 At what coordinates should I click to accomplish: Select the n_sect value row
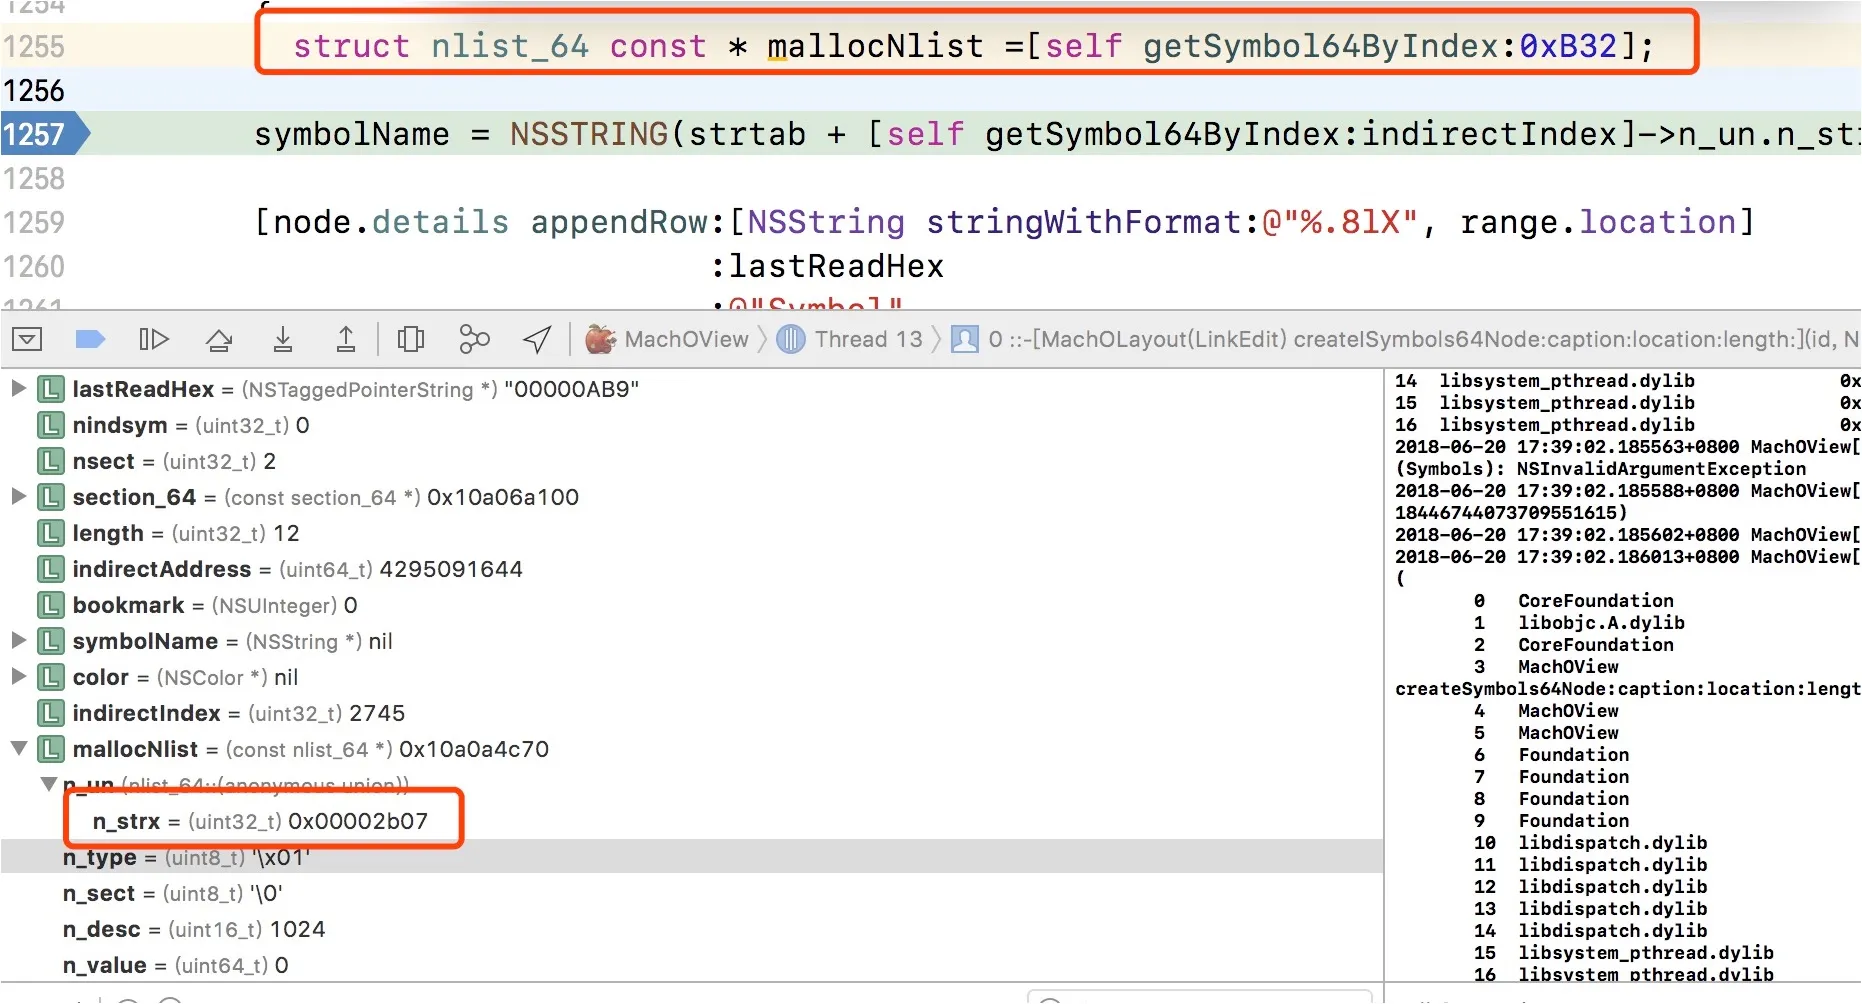point(692,893)
